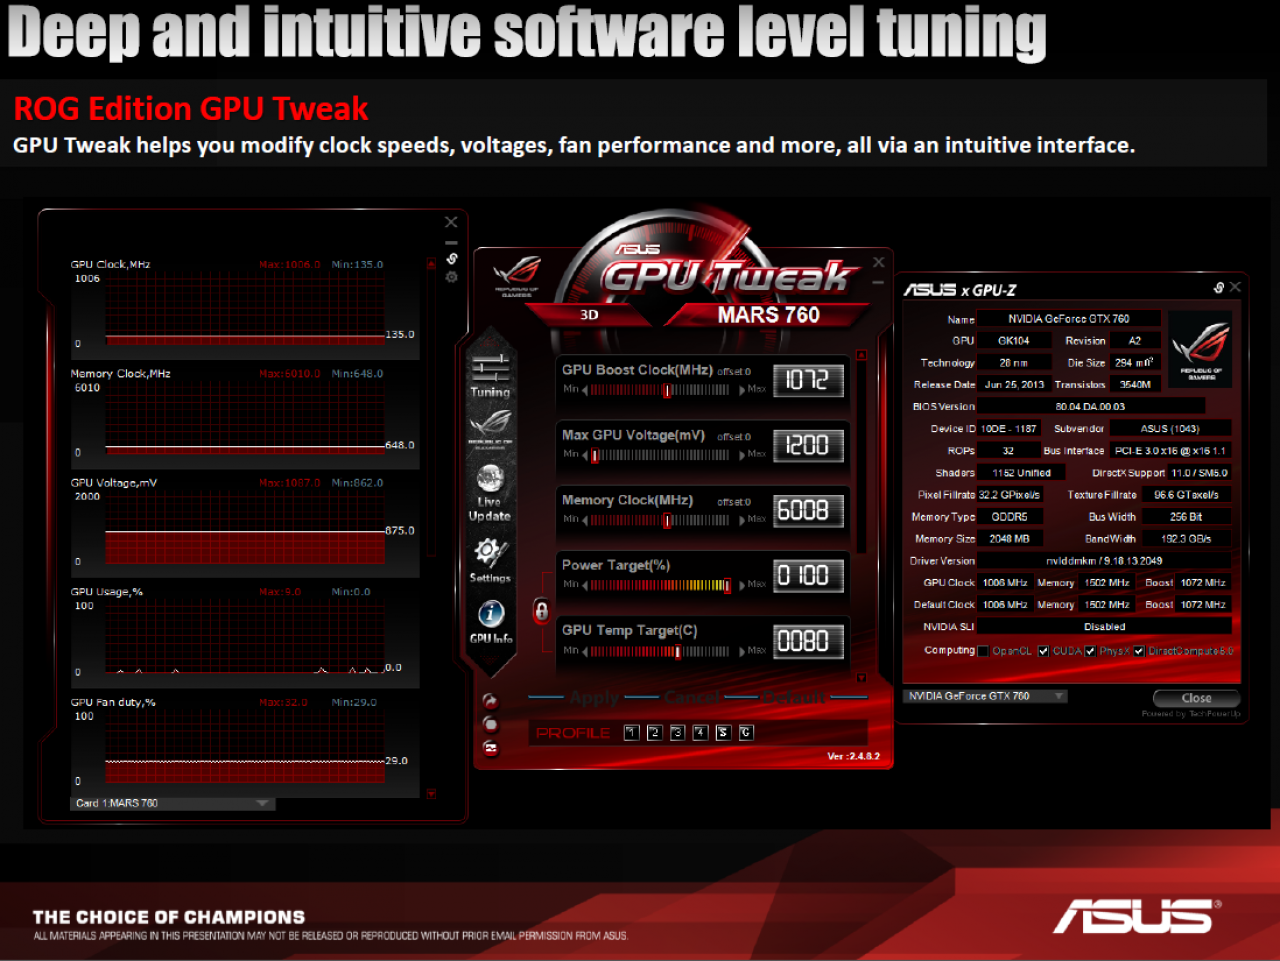Click the profile S save button

[x=723, y=733]
